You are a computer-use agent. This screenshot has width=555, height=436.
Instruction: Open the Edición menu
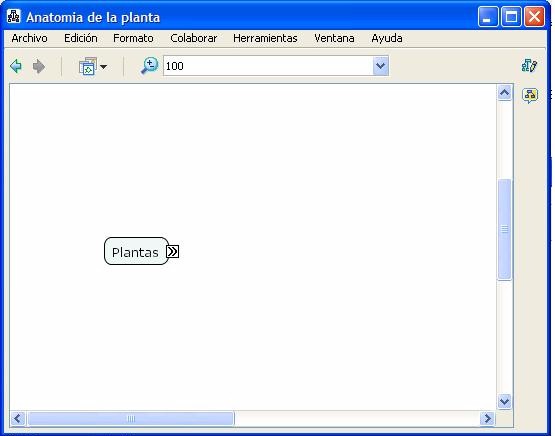point(81,38)
